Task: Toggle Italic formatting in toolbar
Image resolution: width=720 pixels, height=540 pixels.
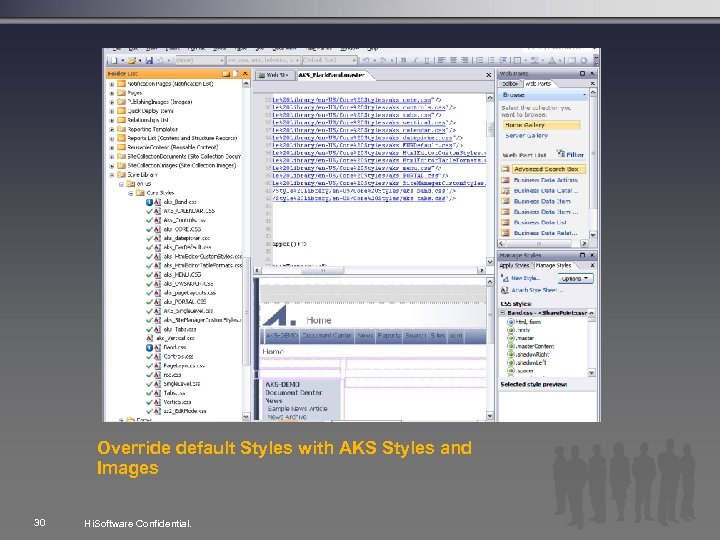Action: pos(415,60)
